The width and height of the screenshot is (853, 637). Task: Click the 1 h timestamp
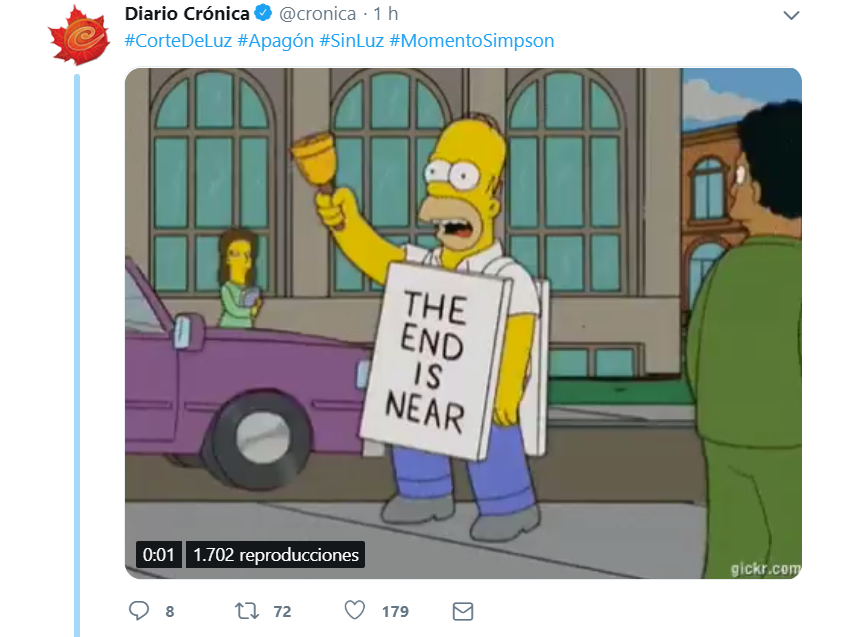[x=386, y=14]
